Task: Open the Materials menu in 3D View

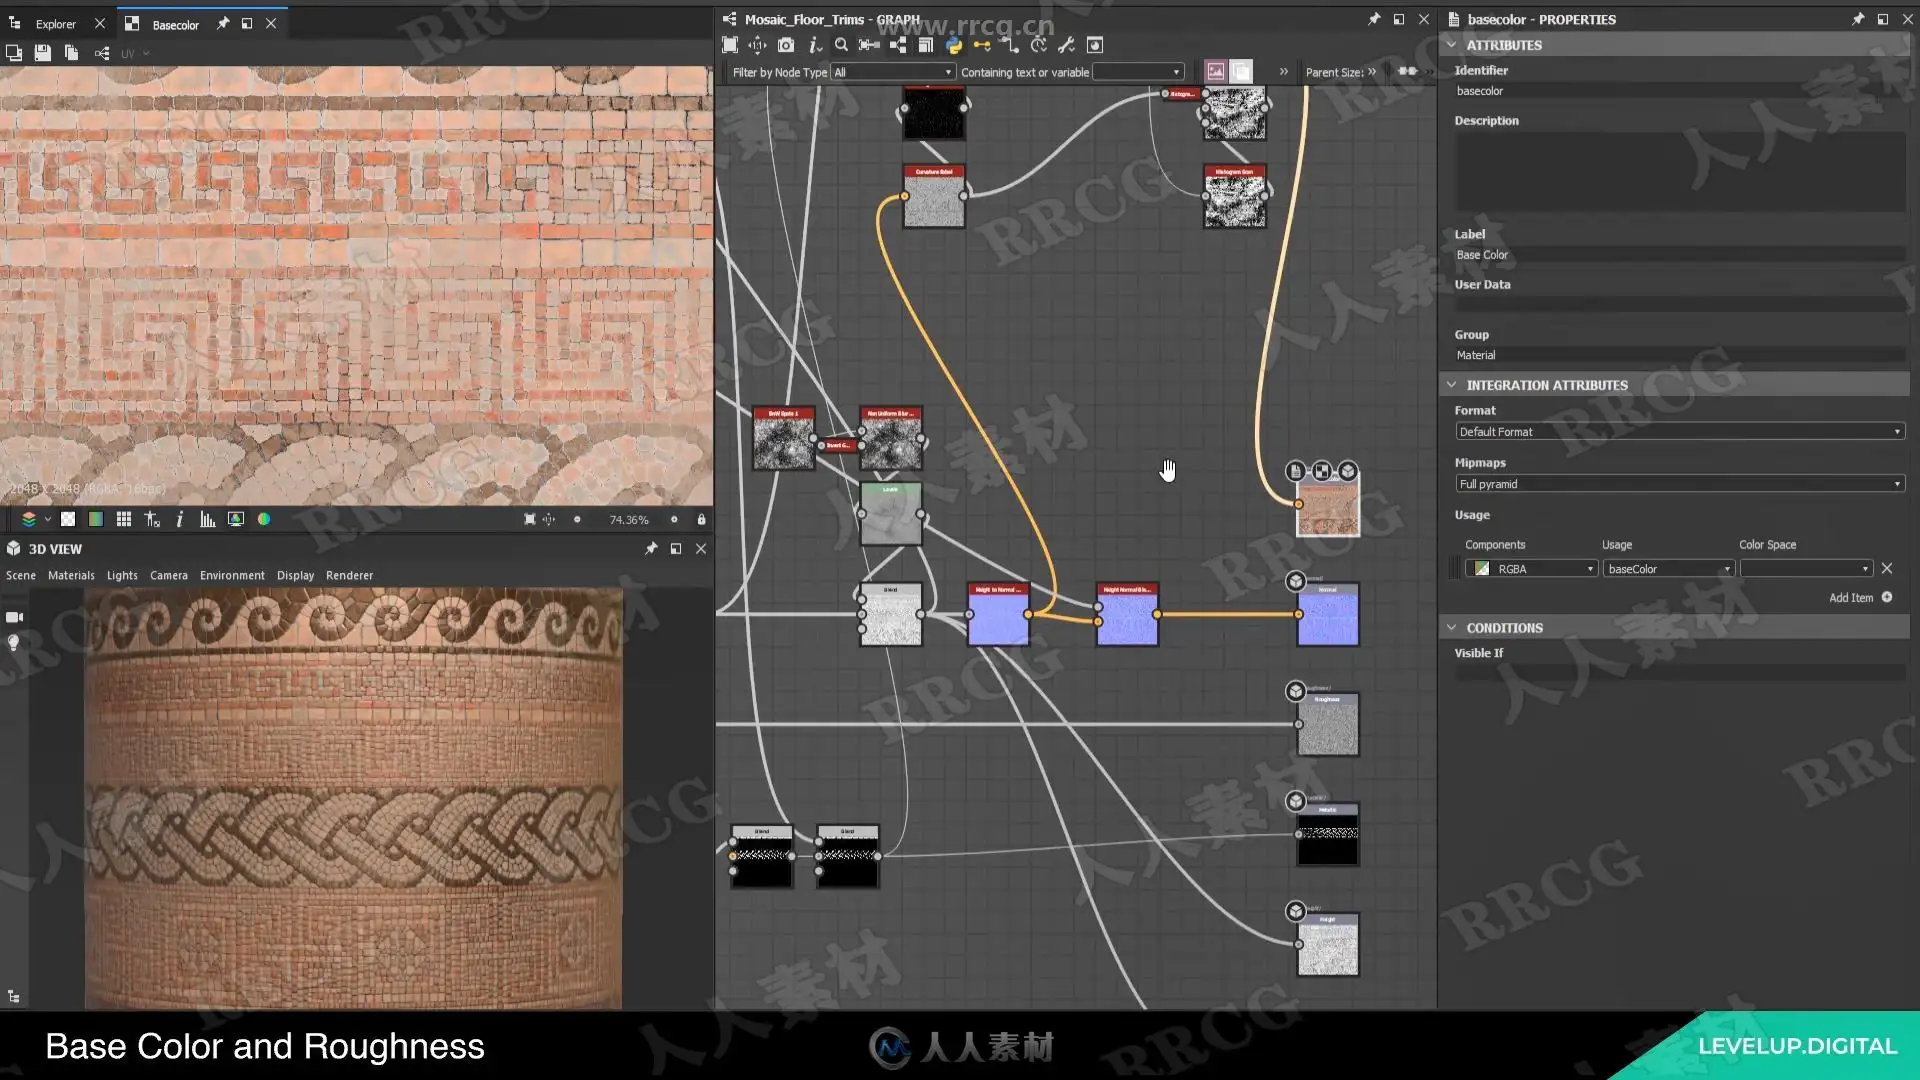Action: [x=71, y=576]
